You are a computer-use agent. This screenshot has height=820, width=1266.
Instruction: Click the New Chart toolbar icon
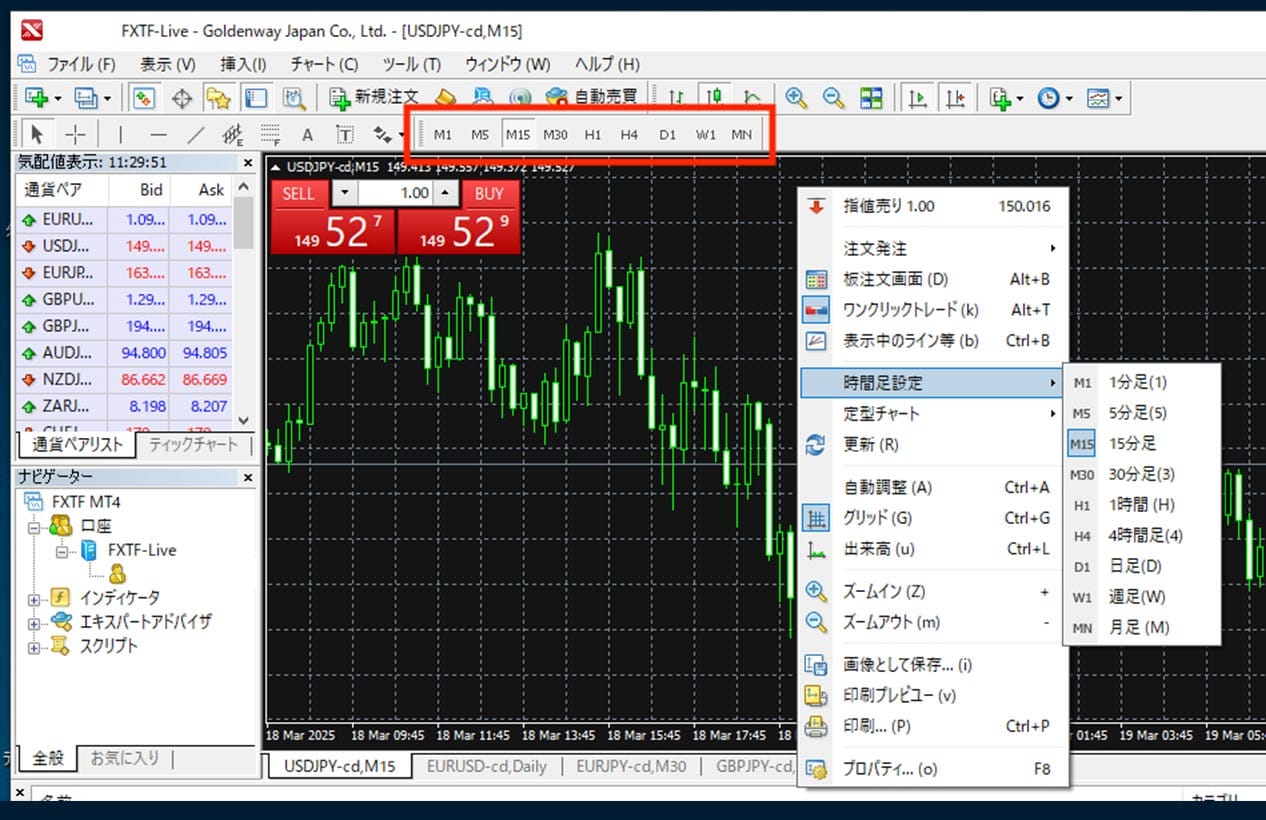[38, 97]
